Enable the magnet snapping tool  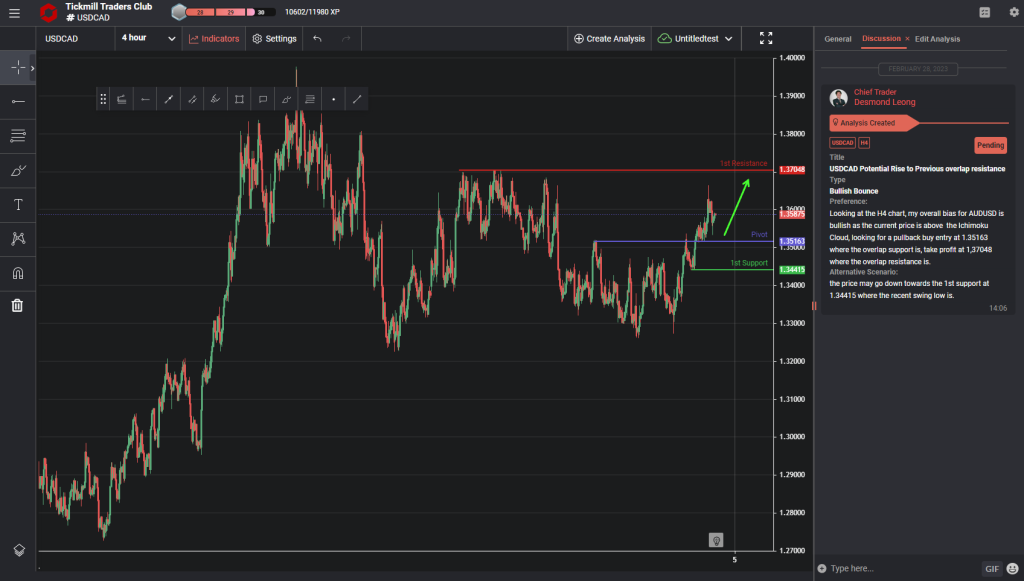[x=16, y=272]
